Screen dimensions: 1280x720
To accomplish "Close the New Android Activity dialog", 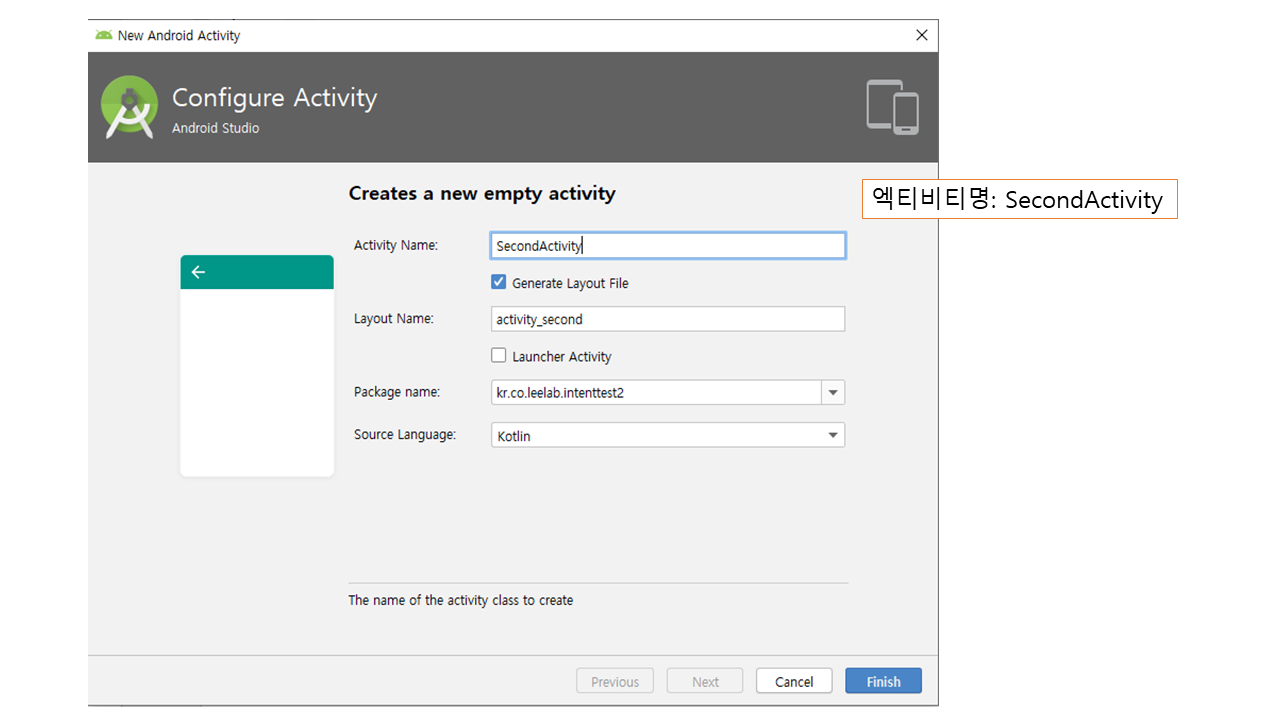I will tap(921, 35).
